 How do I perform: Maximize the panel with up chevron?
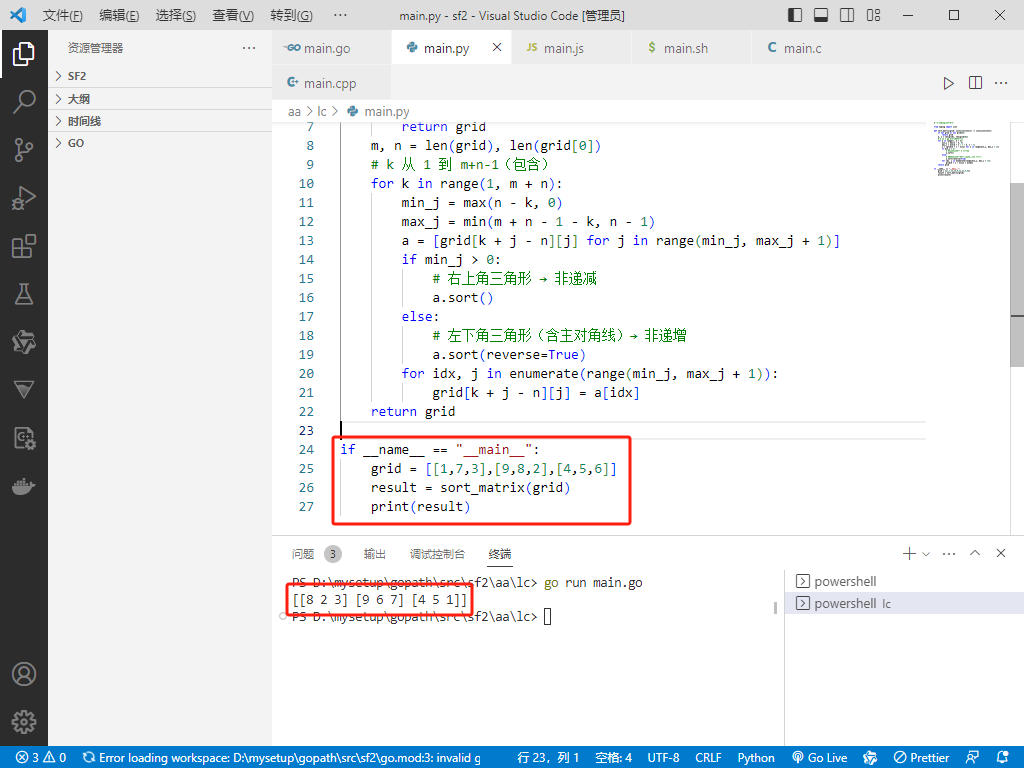[975, 553]
